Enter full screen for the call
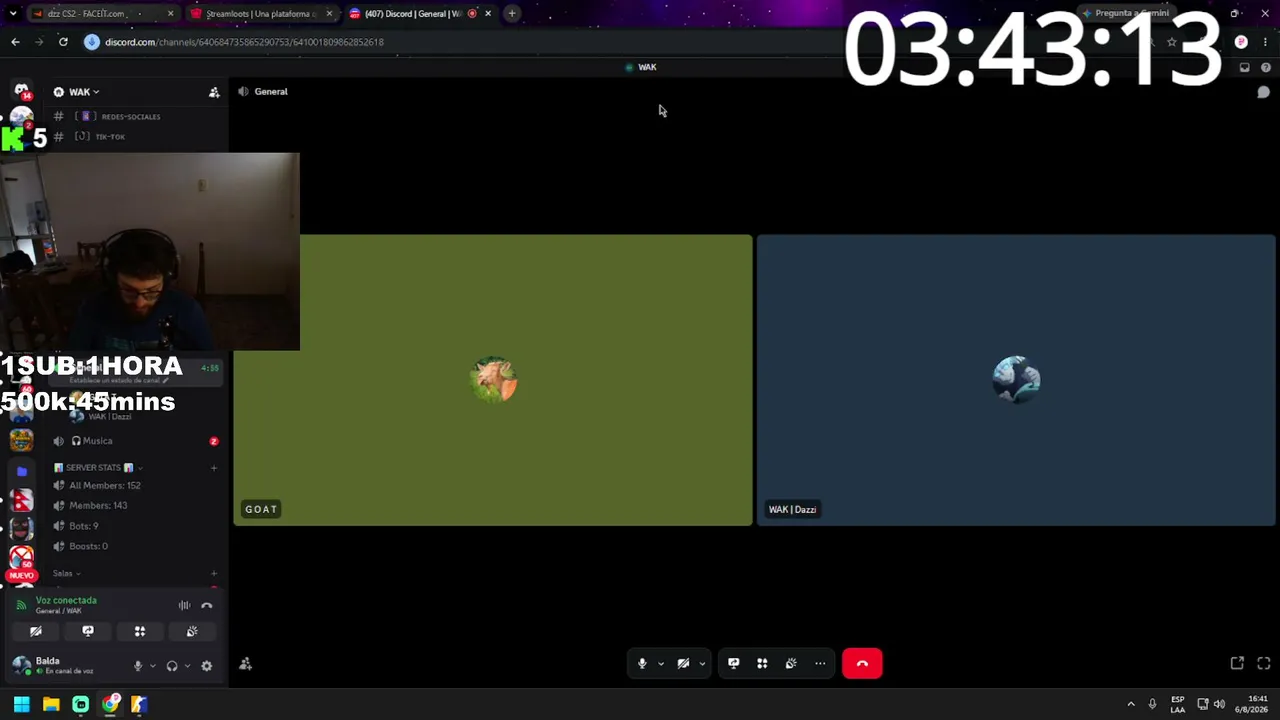1280x720 pixels. pos(1264,663)
